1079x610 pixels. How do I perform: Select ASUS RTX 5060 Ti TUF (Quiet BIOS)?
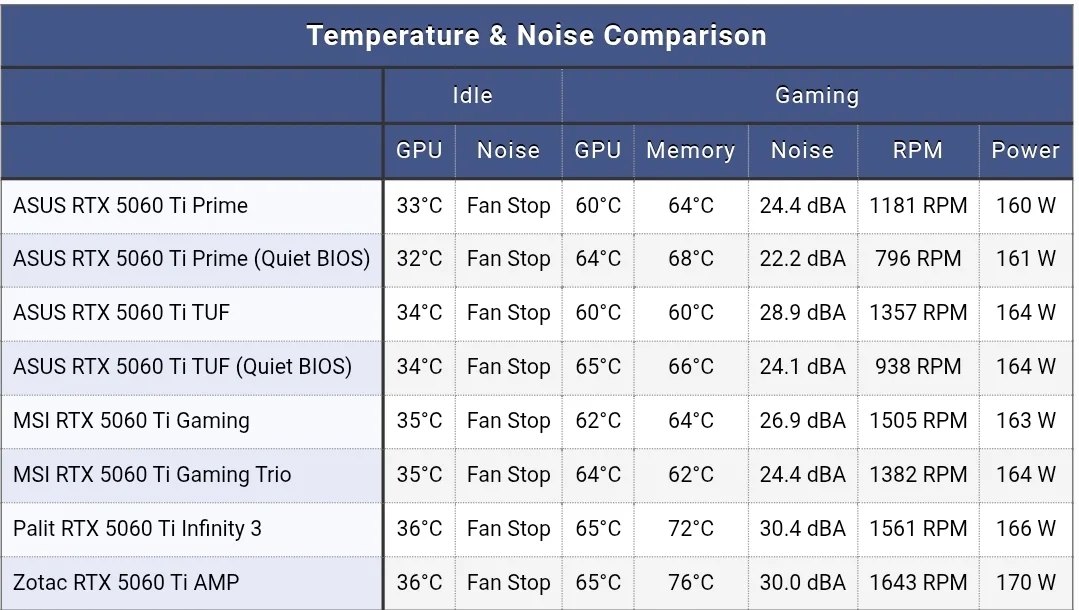pyautogui.click(x=182, y=367)
